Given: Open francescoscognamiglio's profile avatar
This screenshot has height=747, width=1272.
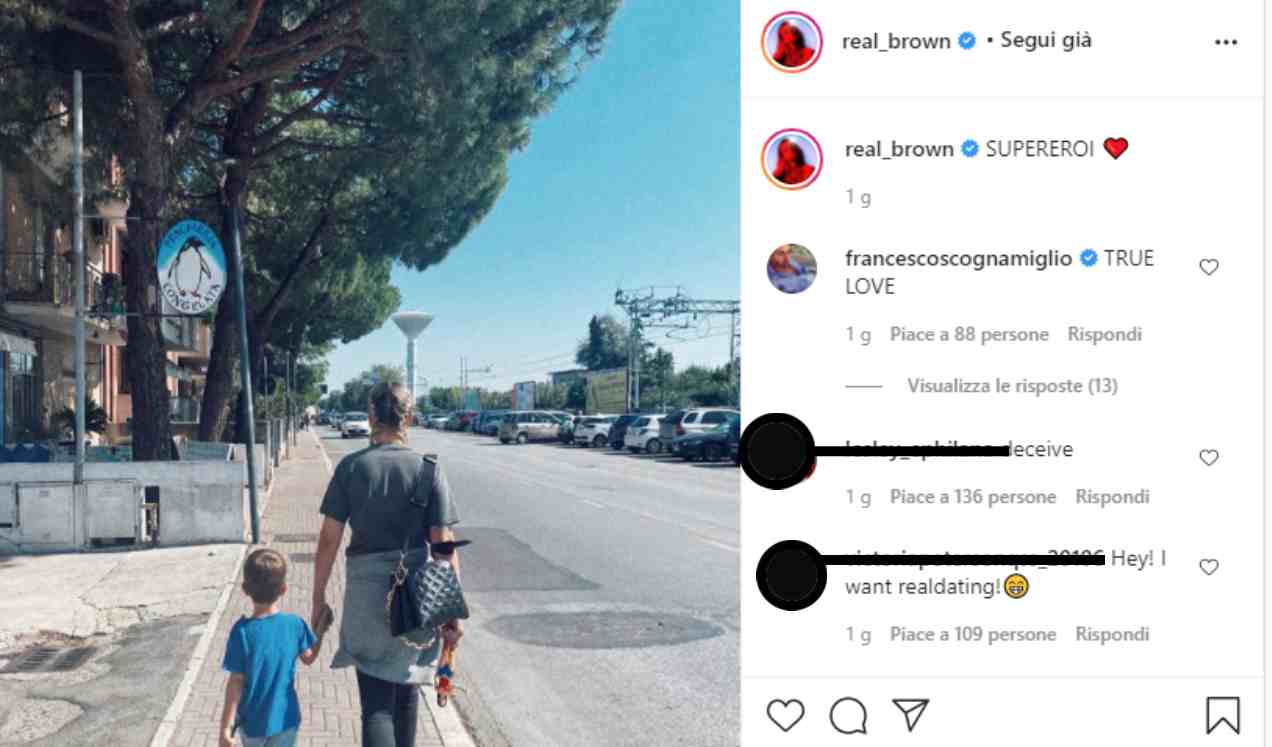Looking at the screenshot, I should (792, 268).
